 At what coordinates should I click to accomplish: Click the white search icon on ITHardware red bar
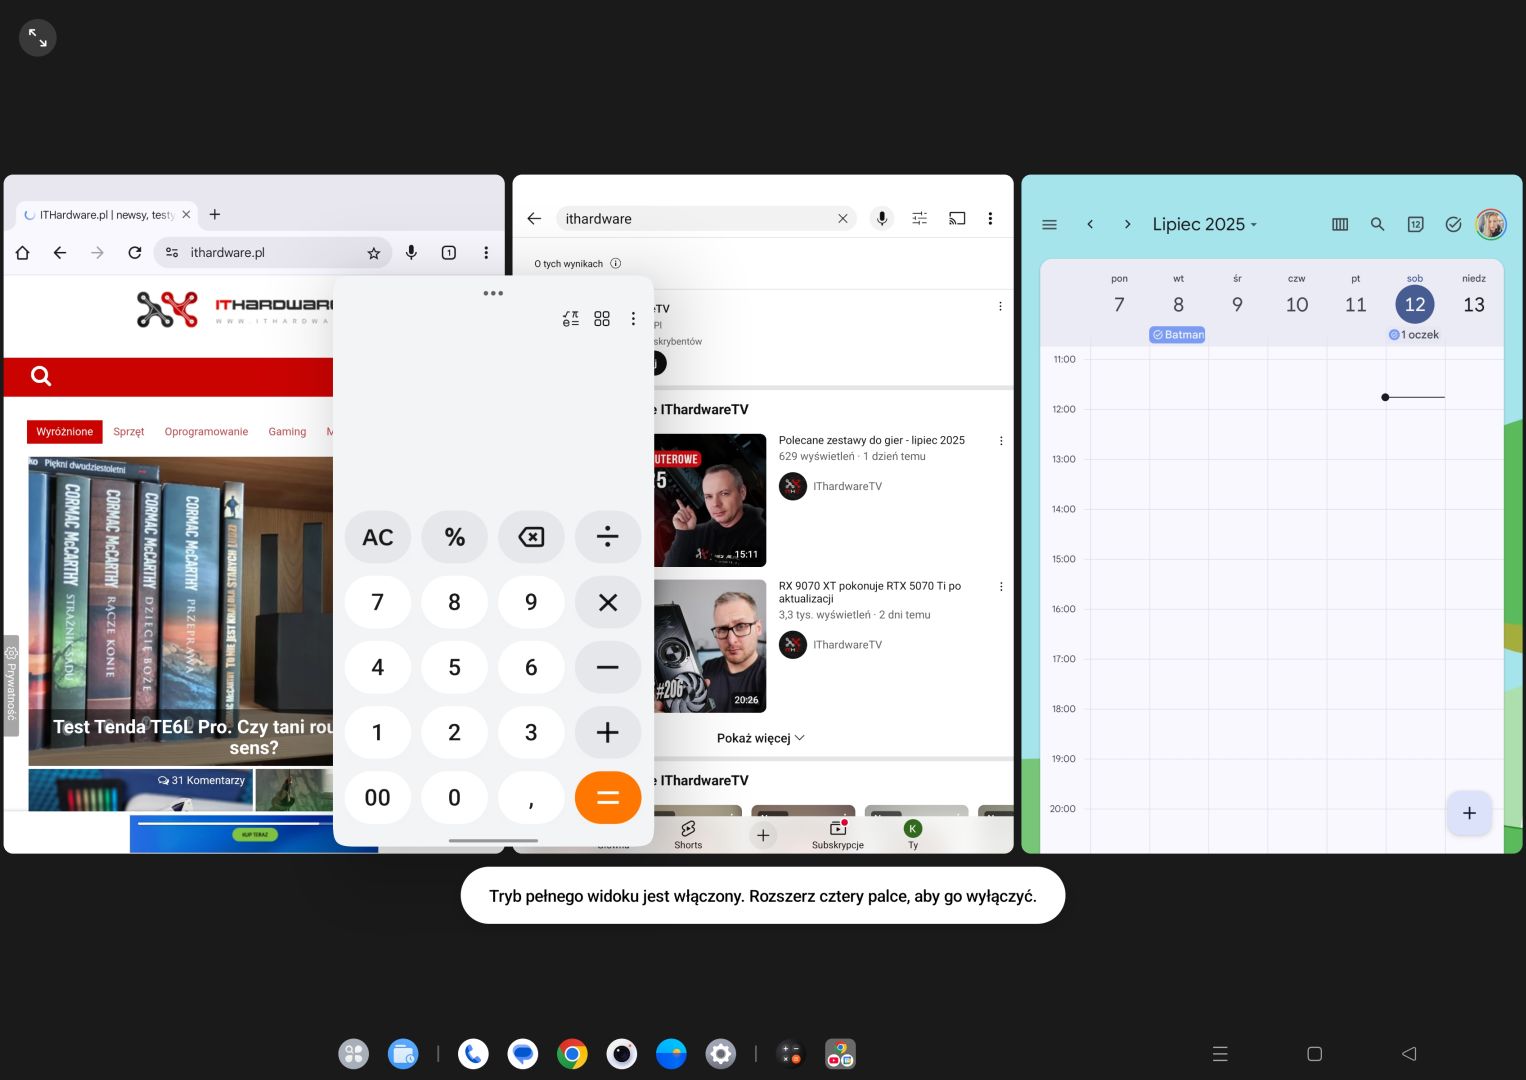click(41, 376)
